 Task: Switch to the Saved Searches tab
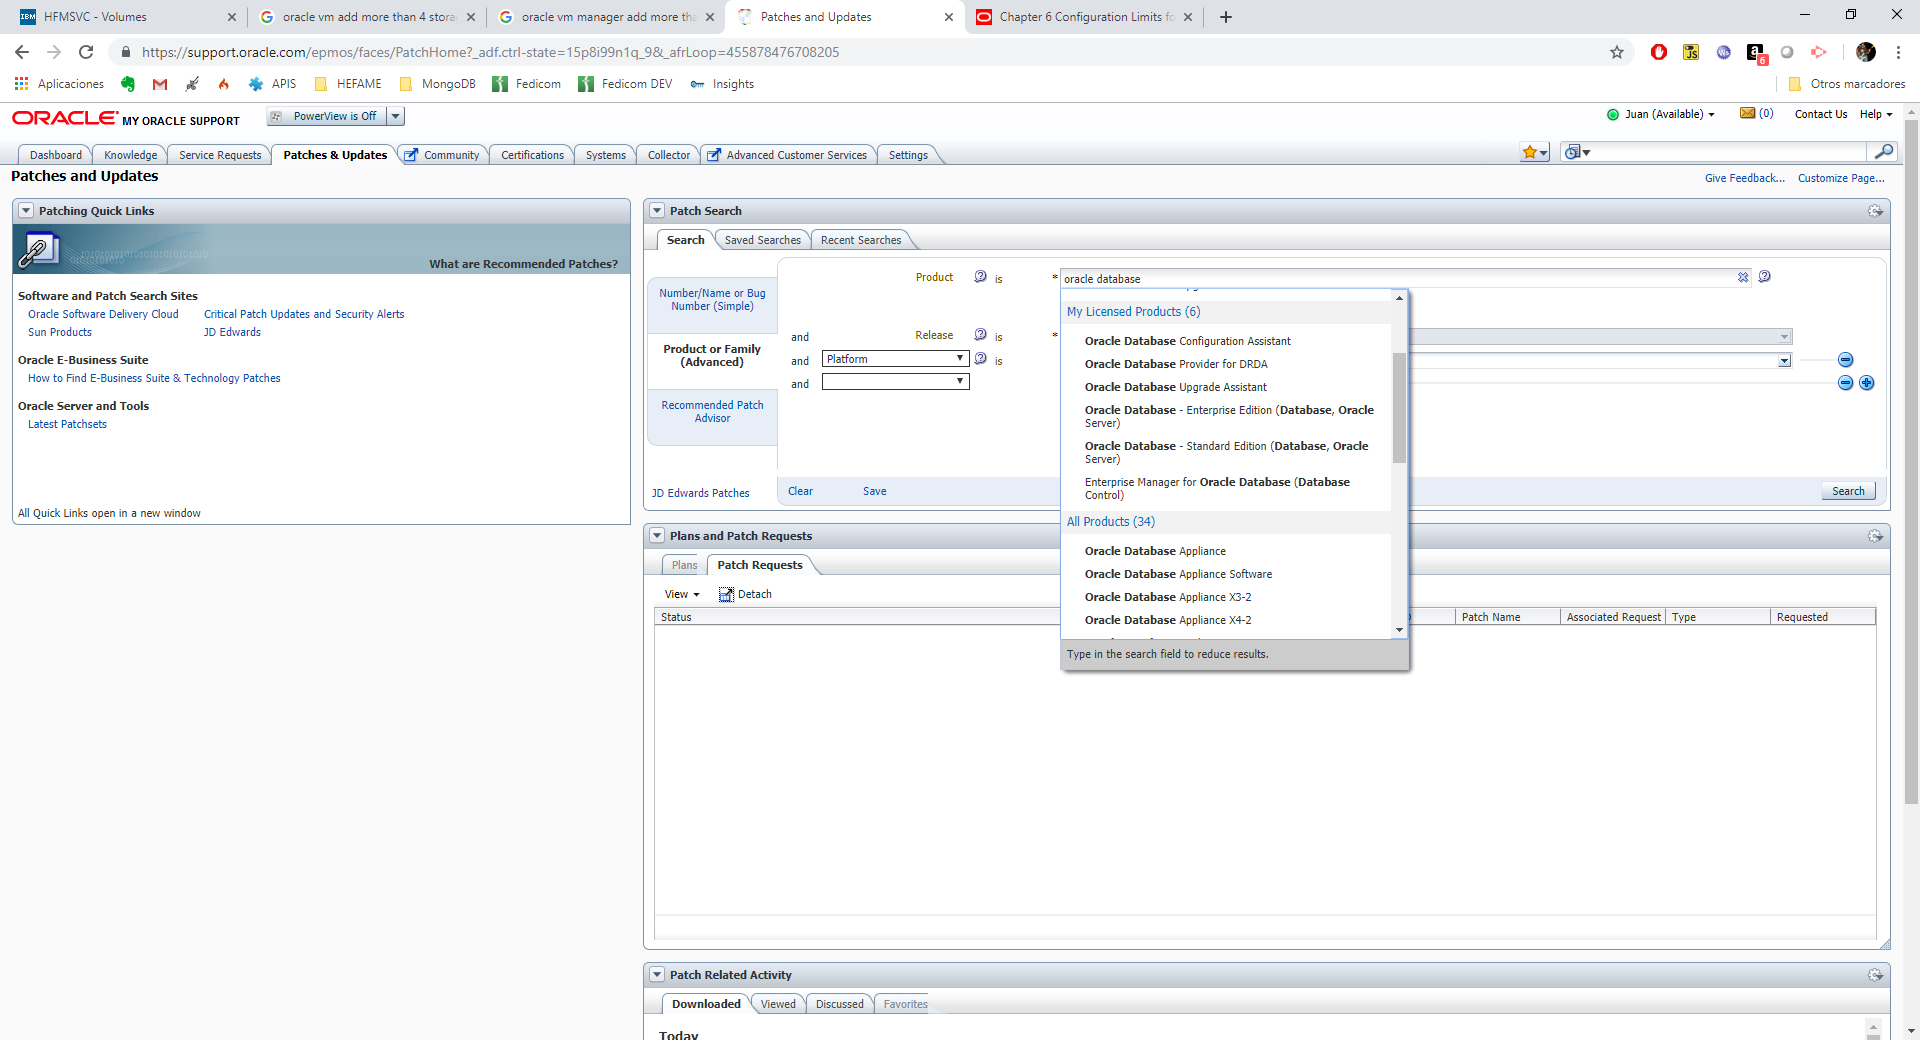[x=762, y=240]
